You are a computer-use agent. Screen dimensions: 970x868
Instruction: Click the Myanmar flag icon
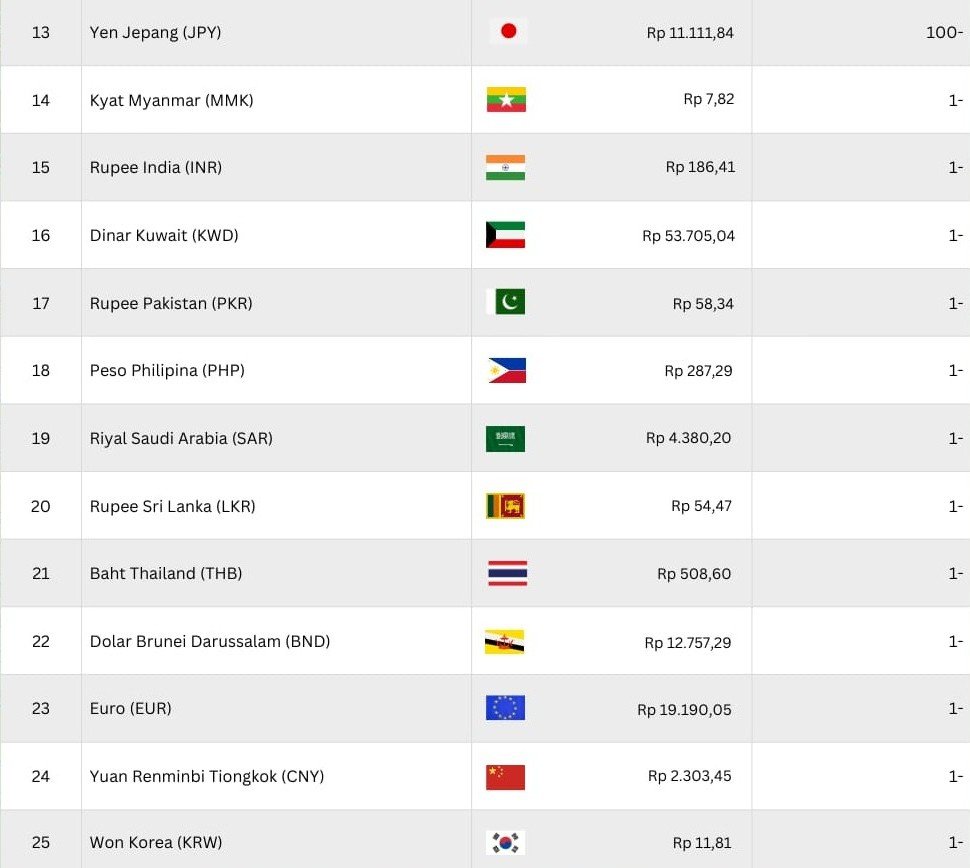[x=506, y=100]
